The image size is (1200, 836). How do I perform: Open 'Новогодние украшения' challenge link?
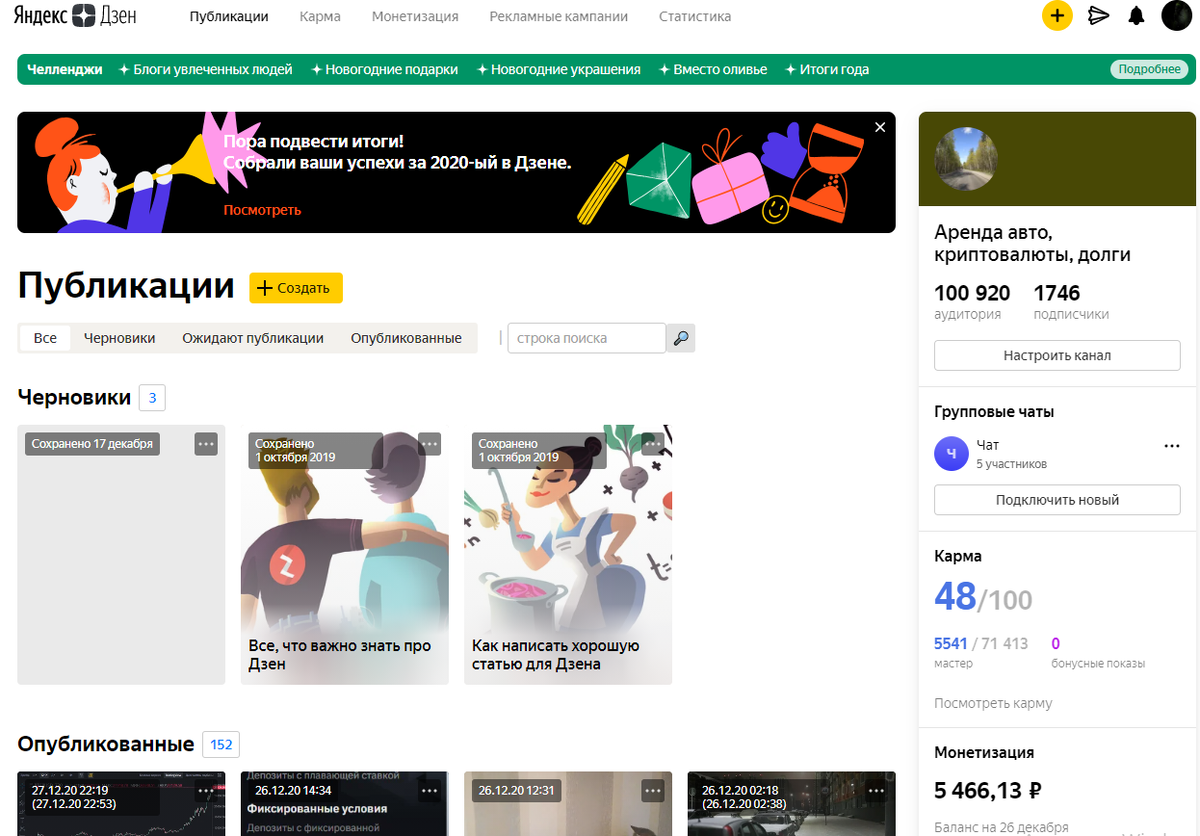click(x=558, y=70)
